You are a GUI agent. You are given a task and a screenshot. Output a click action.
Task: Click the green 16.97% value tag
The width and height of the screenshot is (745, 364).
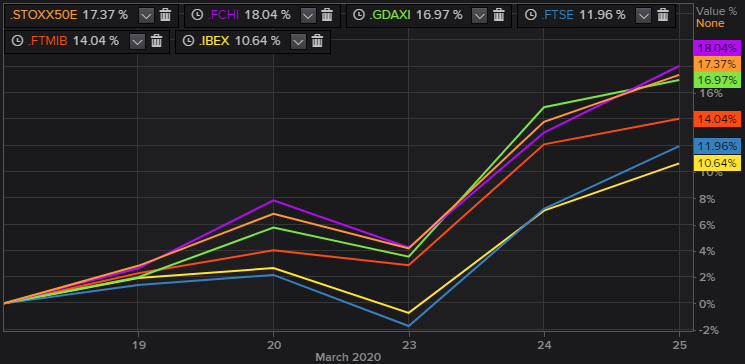coord(716,80)
